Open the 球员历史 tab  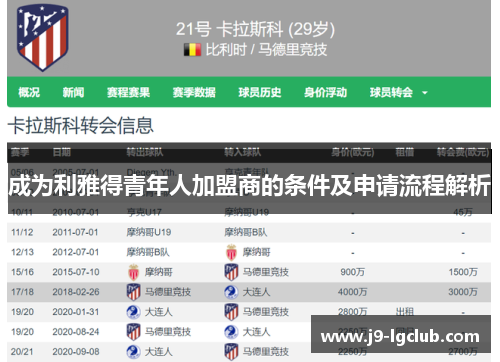[260, 92]
